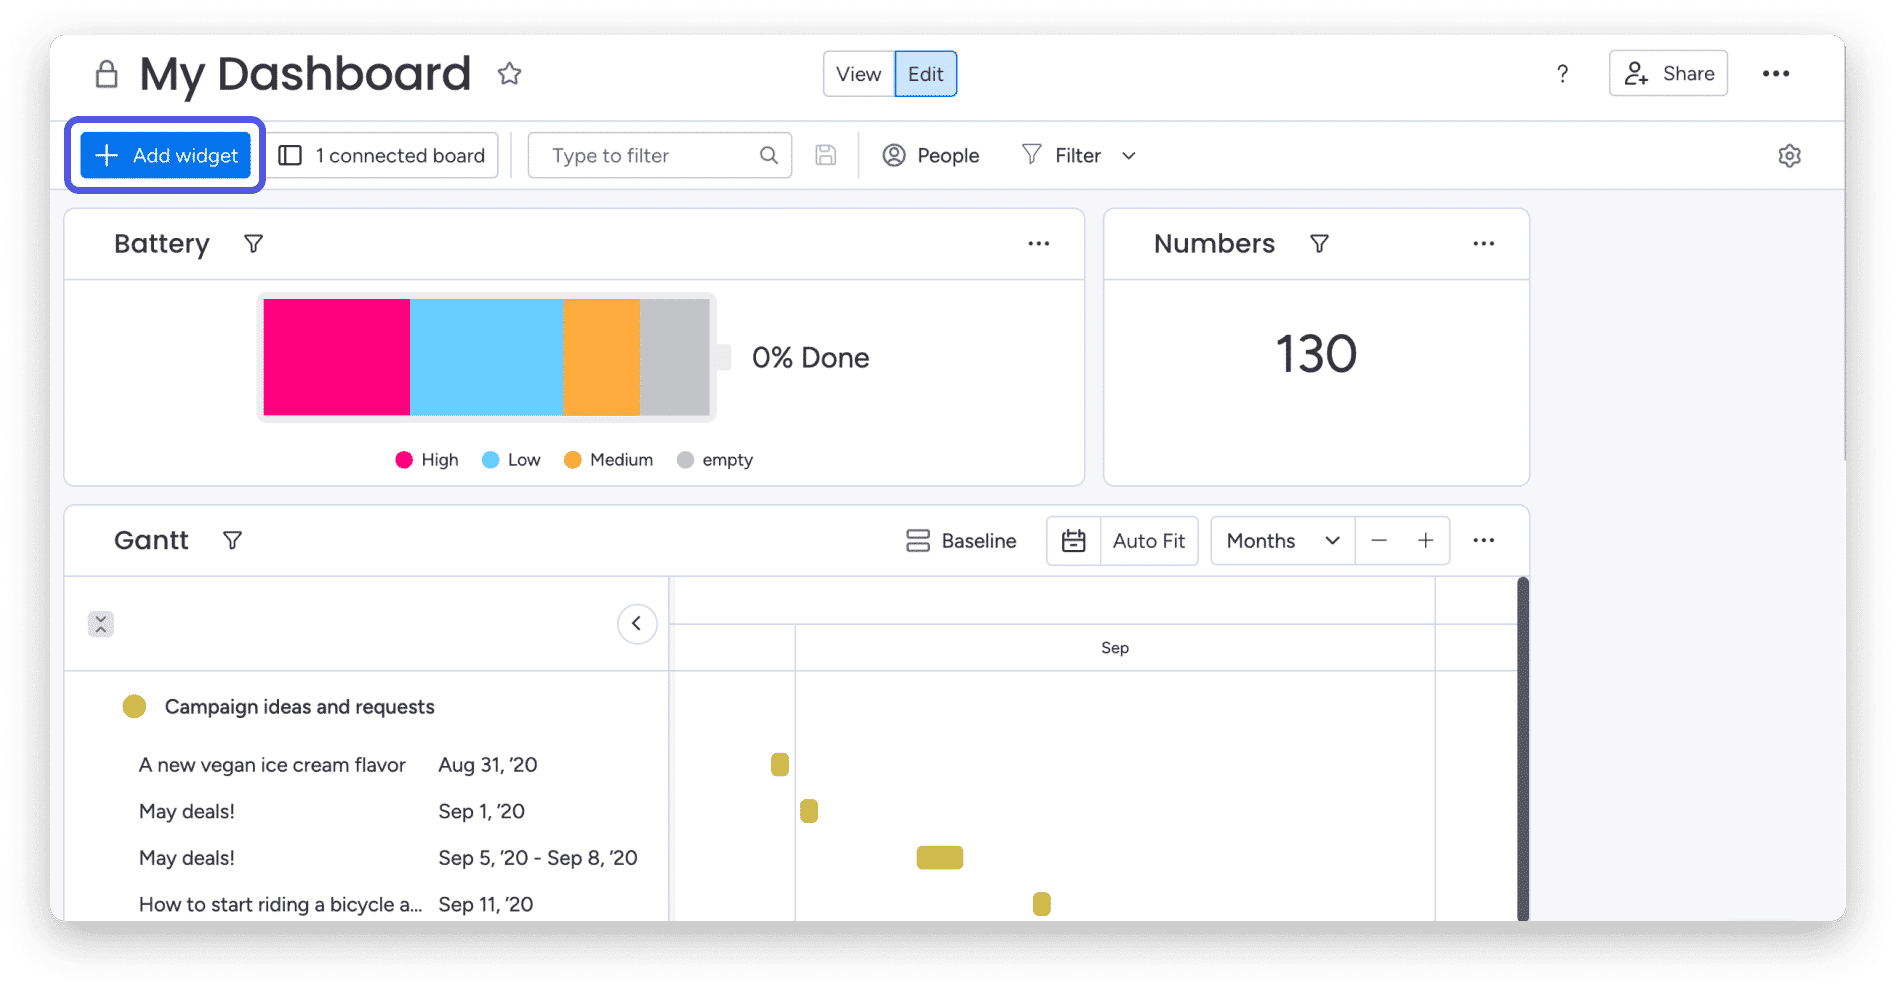Click the orange Medium battery segment

(x=601, y=357)
